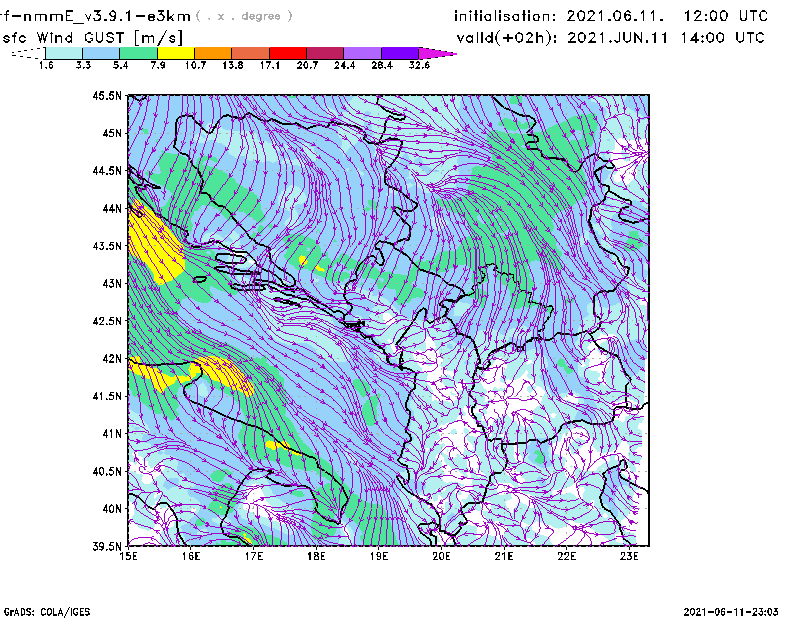800x618 pixels.
Task: Click the '17.1' colorbar value
Action: [270, 65]
